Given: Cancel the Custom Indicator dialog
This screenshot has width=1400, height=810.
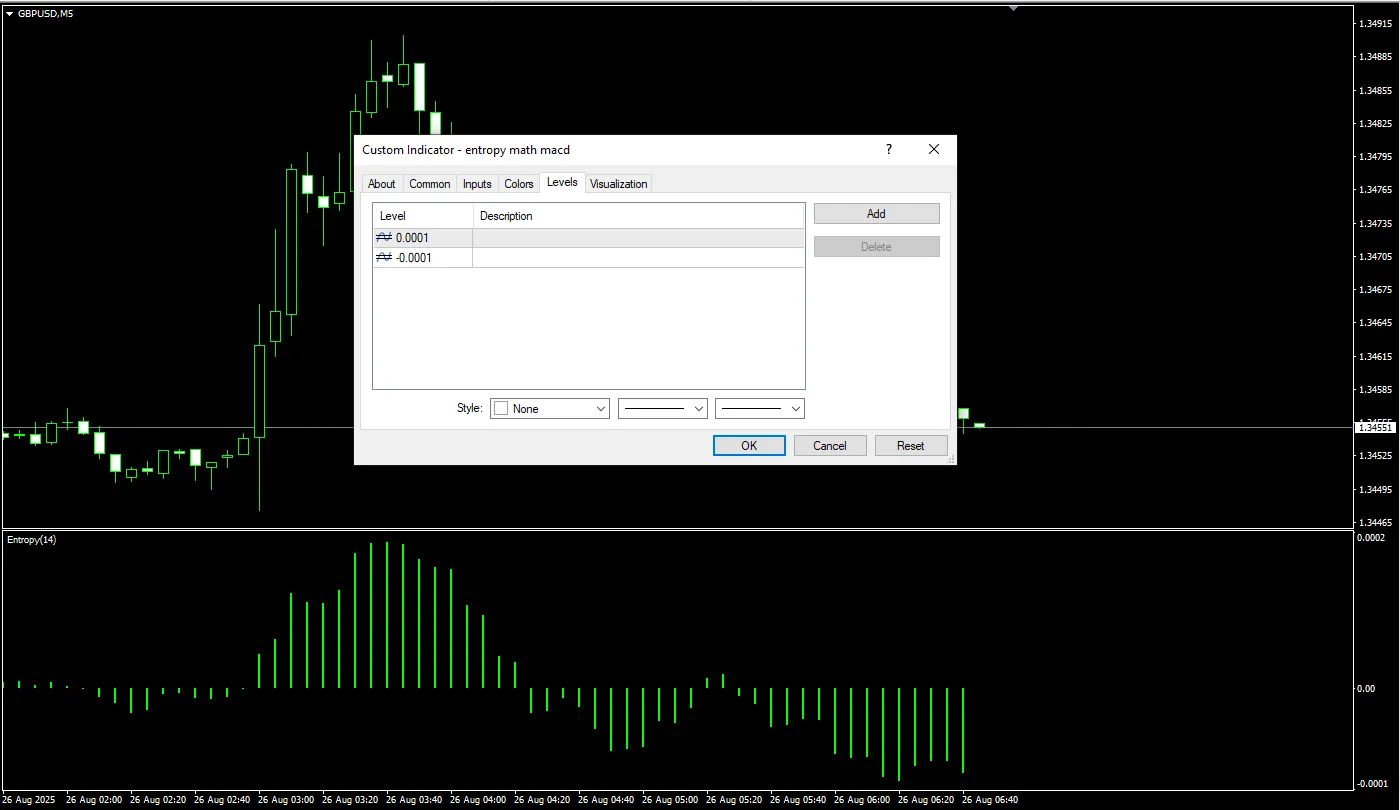Looking at the screenshot, I should click(830, 446).
